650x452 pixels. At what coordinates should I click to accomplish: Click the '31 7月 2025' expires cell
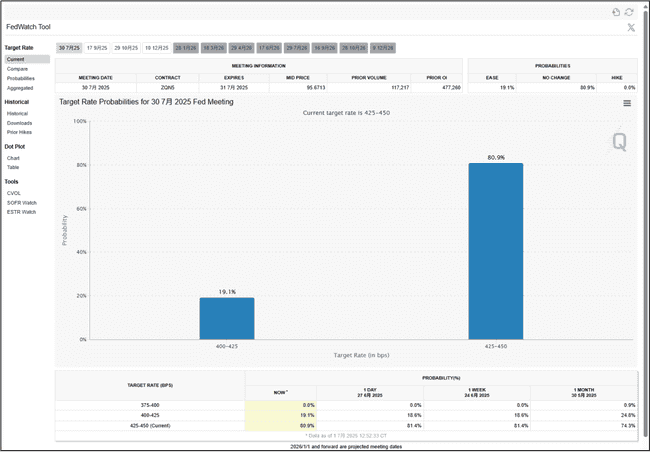click(x=234, y=87)
